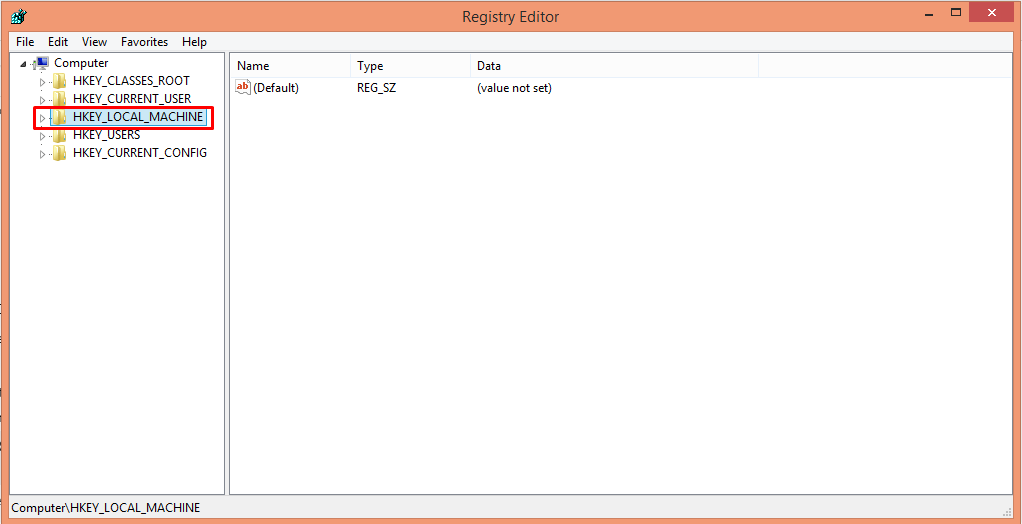Screen dimensions: 1022x524
Task: Click the string value icon beside (Default)
Action: (243, 87)
